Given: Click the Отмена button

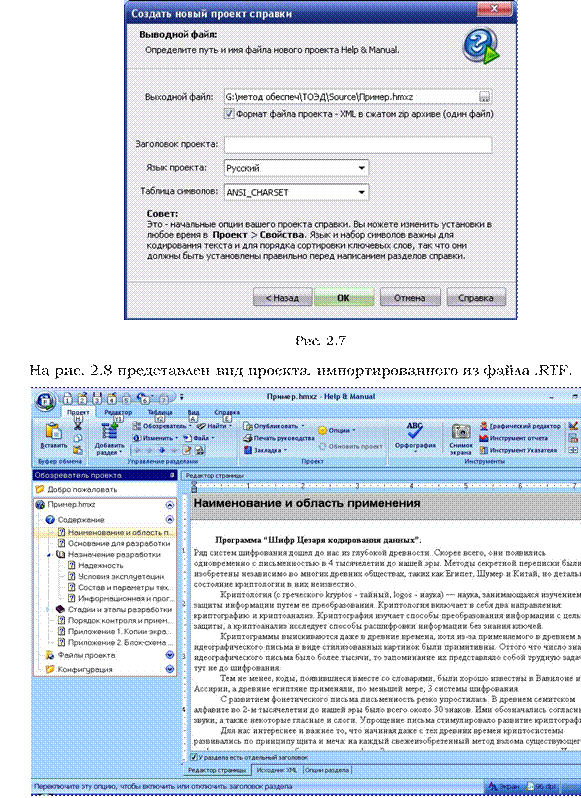Looking at the screenshot, I should pos(410,298).
